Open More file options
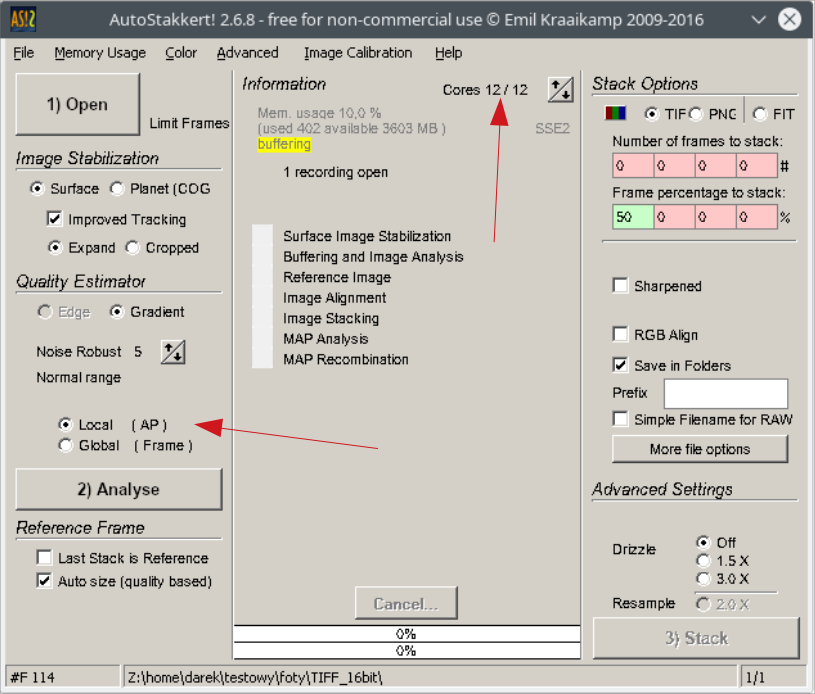Viewport: 815px width, 694px height. [x=700, y=449]
